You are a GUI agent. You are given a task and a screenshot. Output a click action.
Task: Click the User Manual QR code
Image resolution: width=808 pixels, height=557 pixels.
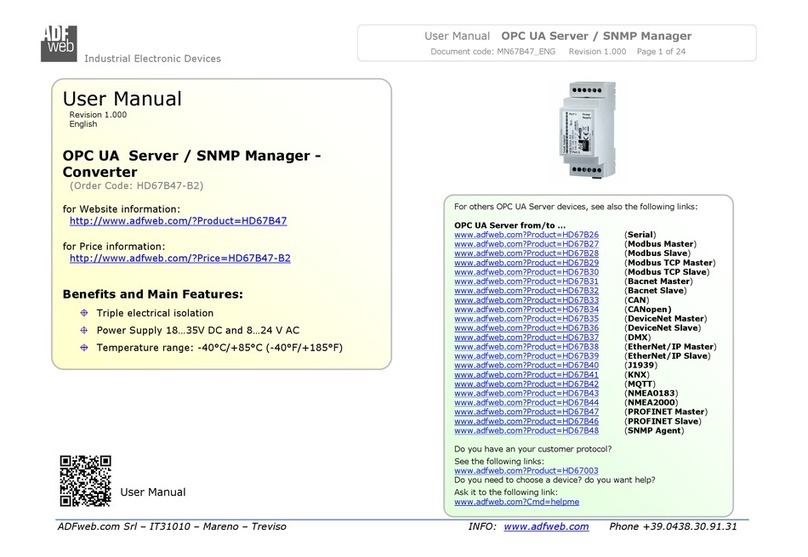(85, 481)
